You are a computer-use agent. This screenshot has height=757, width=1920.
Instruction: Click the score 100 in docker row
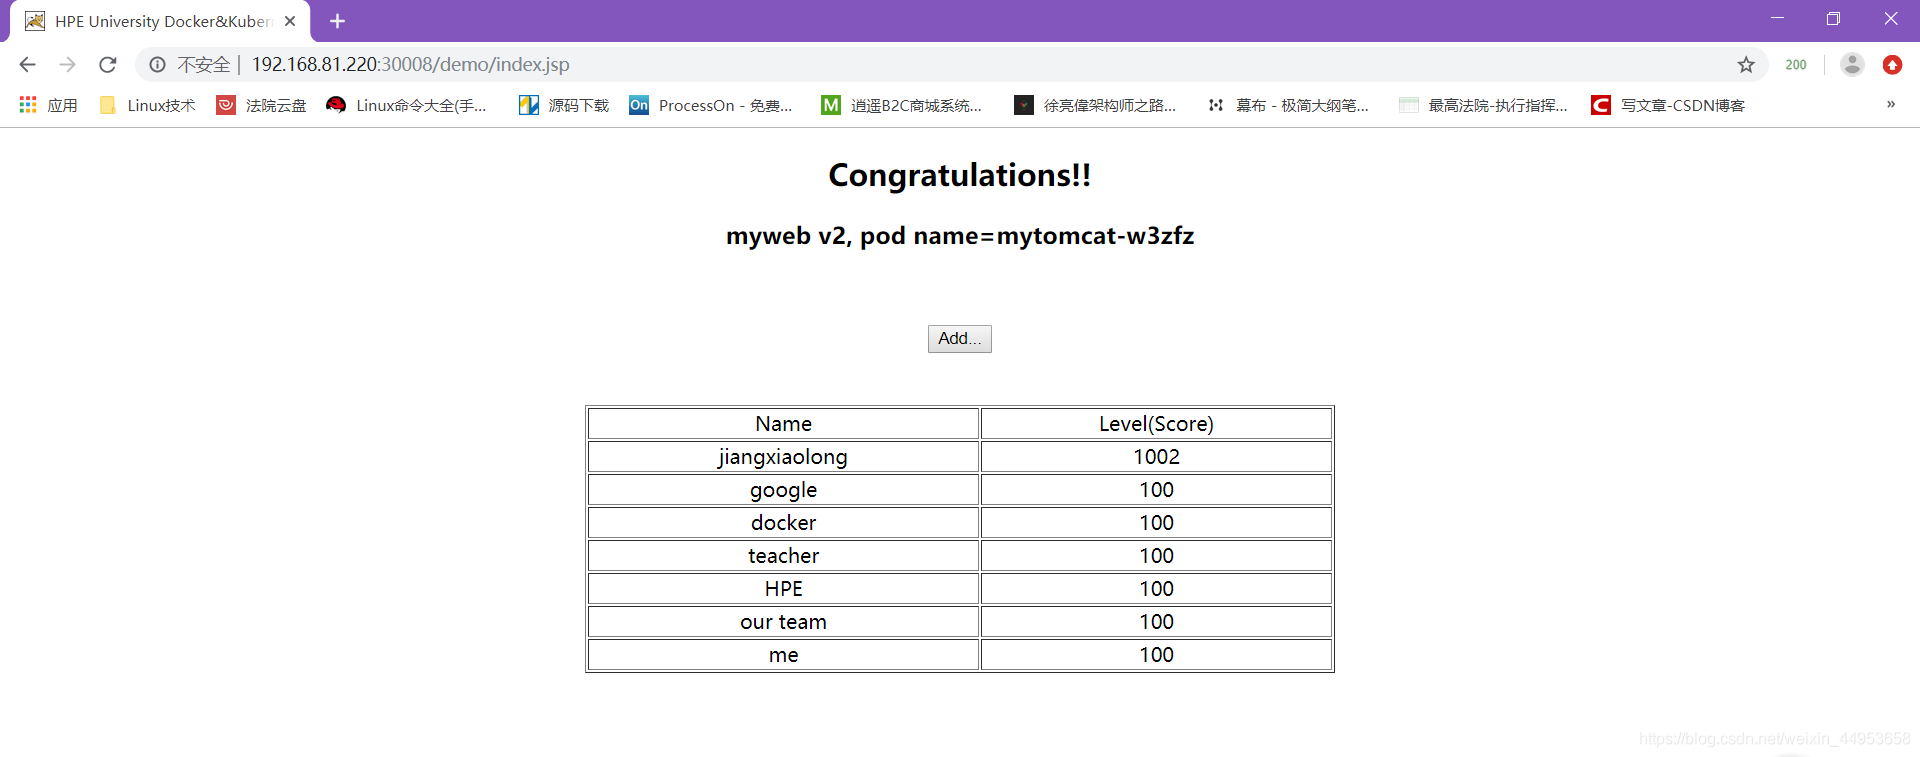point(1157,523)
